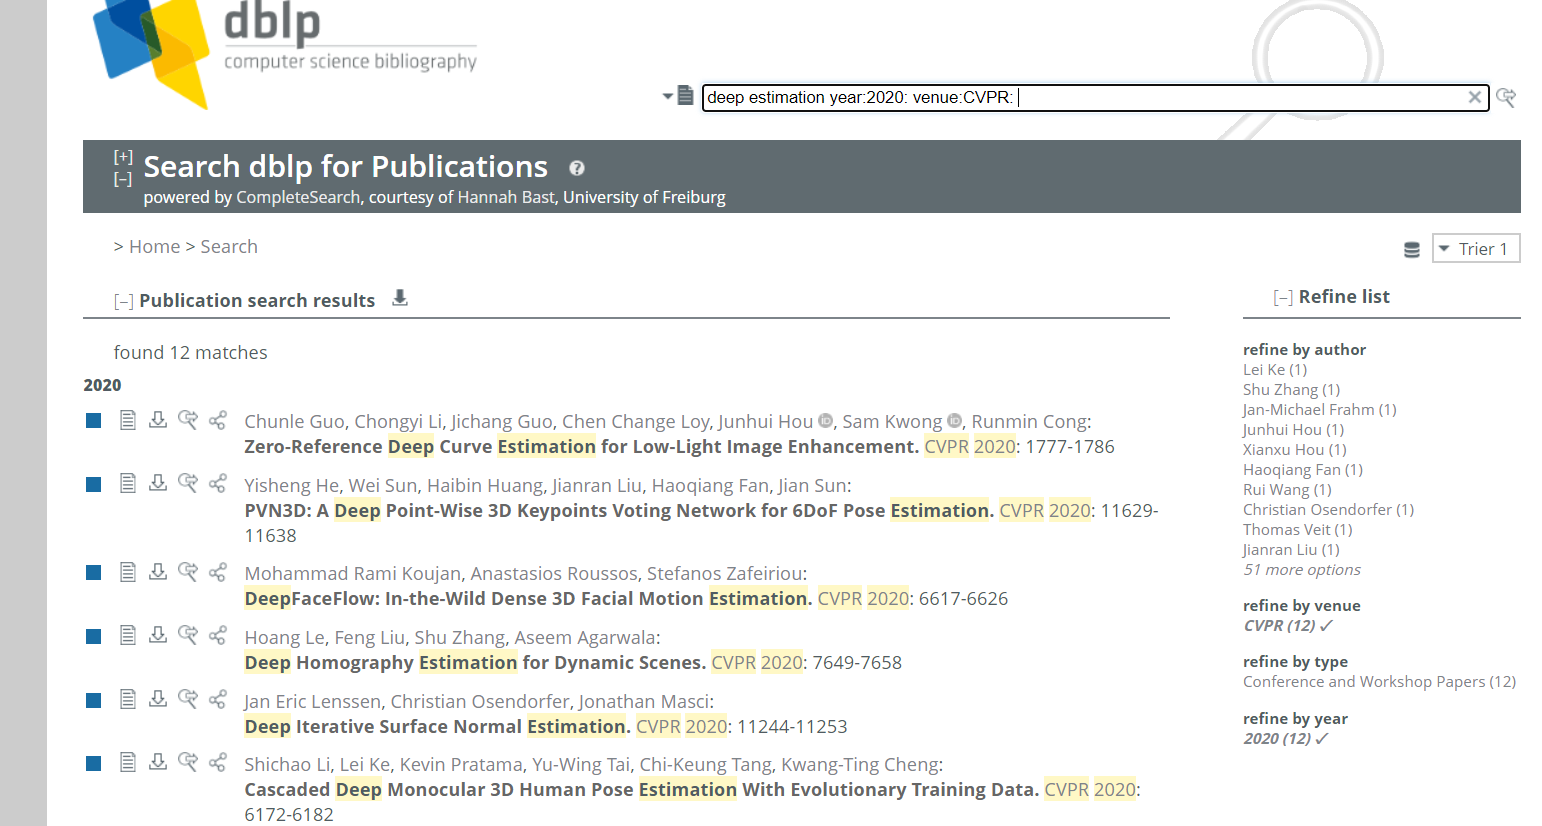This screenshot has width=1542, height=826.
Task: Refine by Conference and Workshop Papers type
Action: coord(1379,682)
